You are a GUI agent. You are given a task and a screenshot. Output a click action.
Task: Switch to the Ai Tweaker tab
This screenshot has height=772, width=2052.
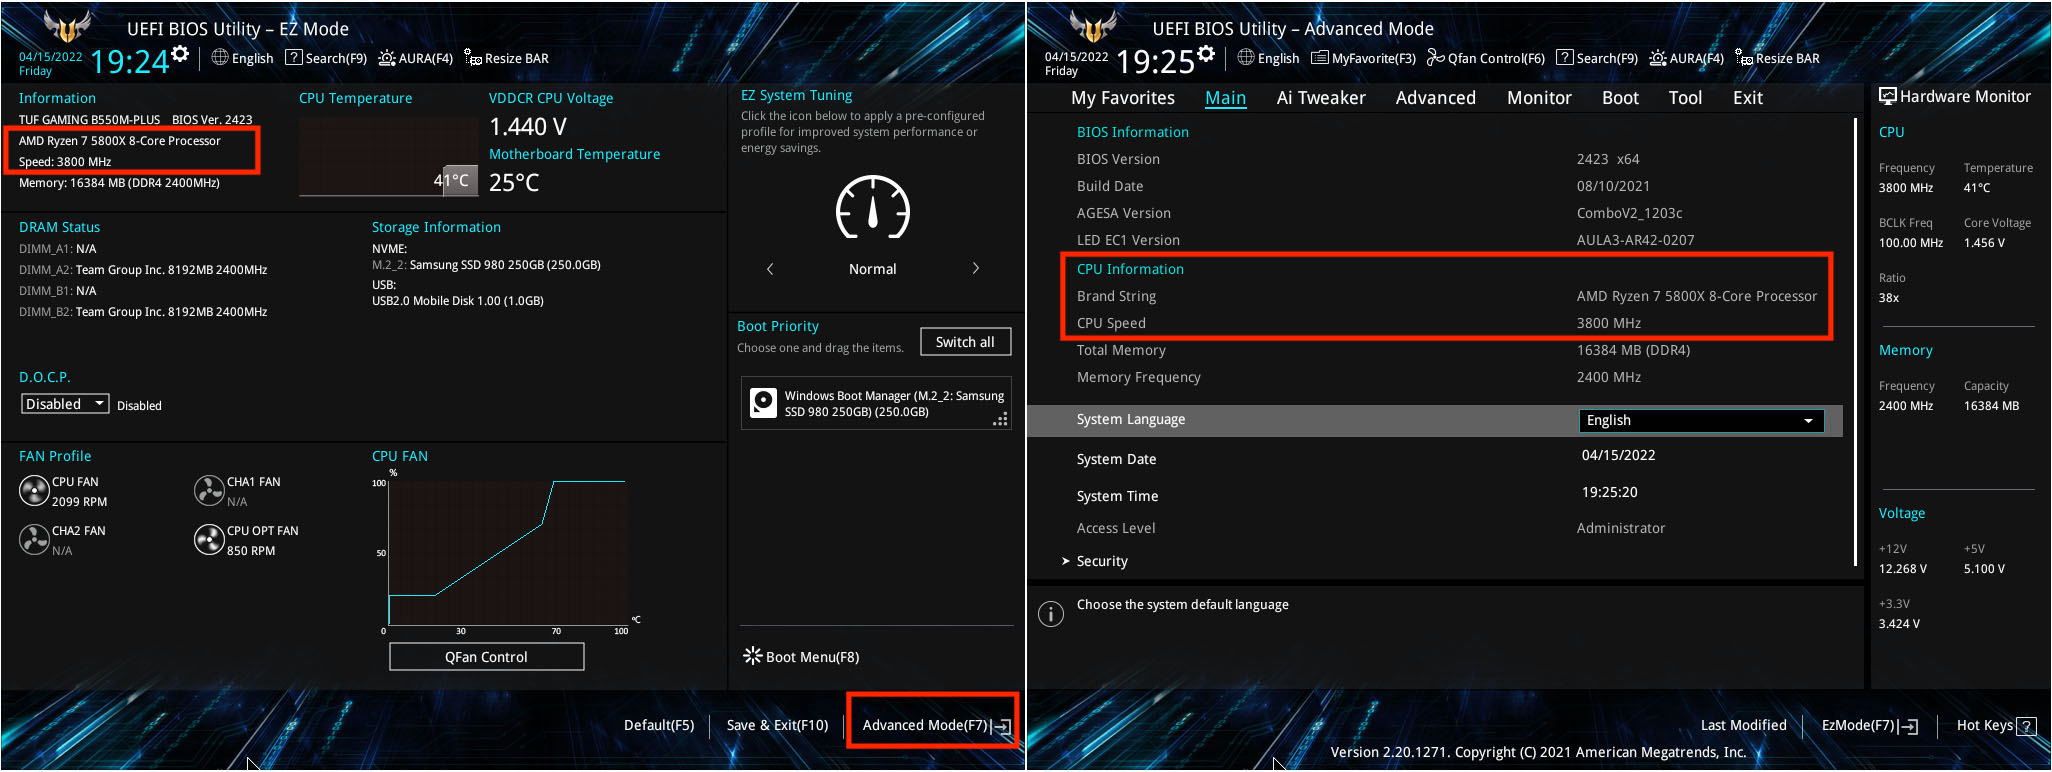(x=1321, y=98)
